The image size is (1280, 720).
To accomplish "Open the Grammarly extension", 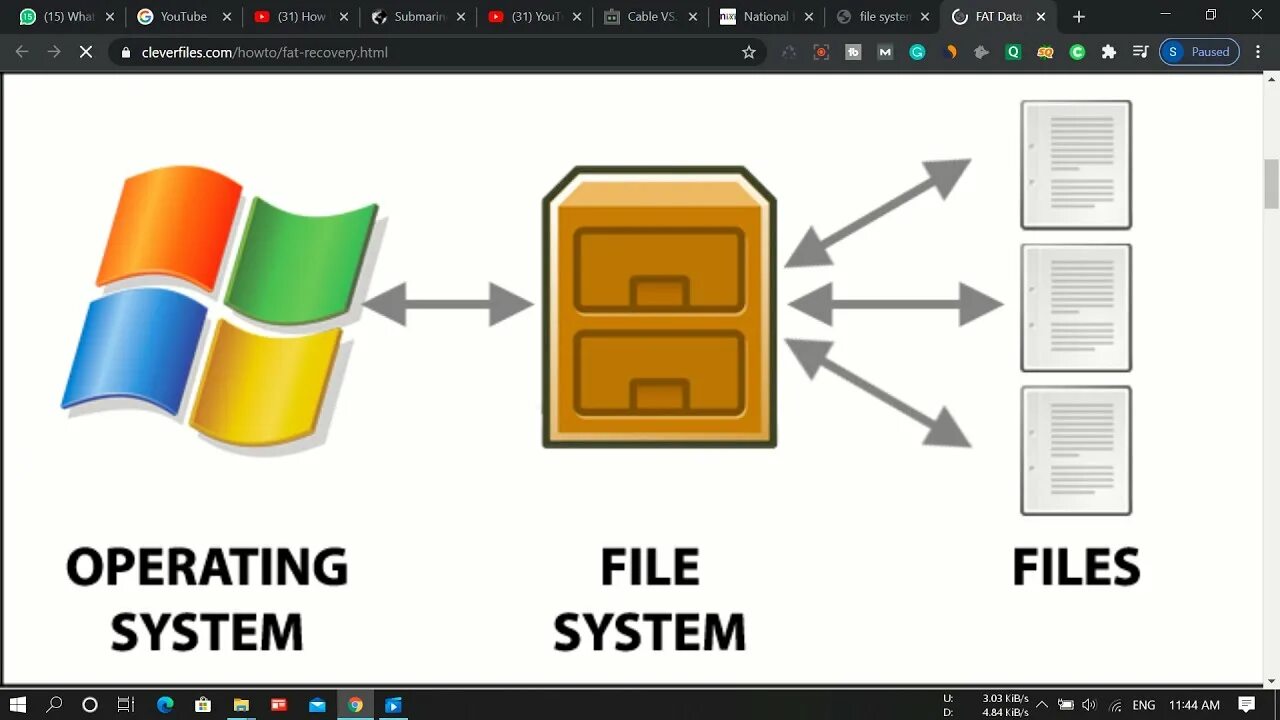I will (917, 52).
